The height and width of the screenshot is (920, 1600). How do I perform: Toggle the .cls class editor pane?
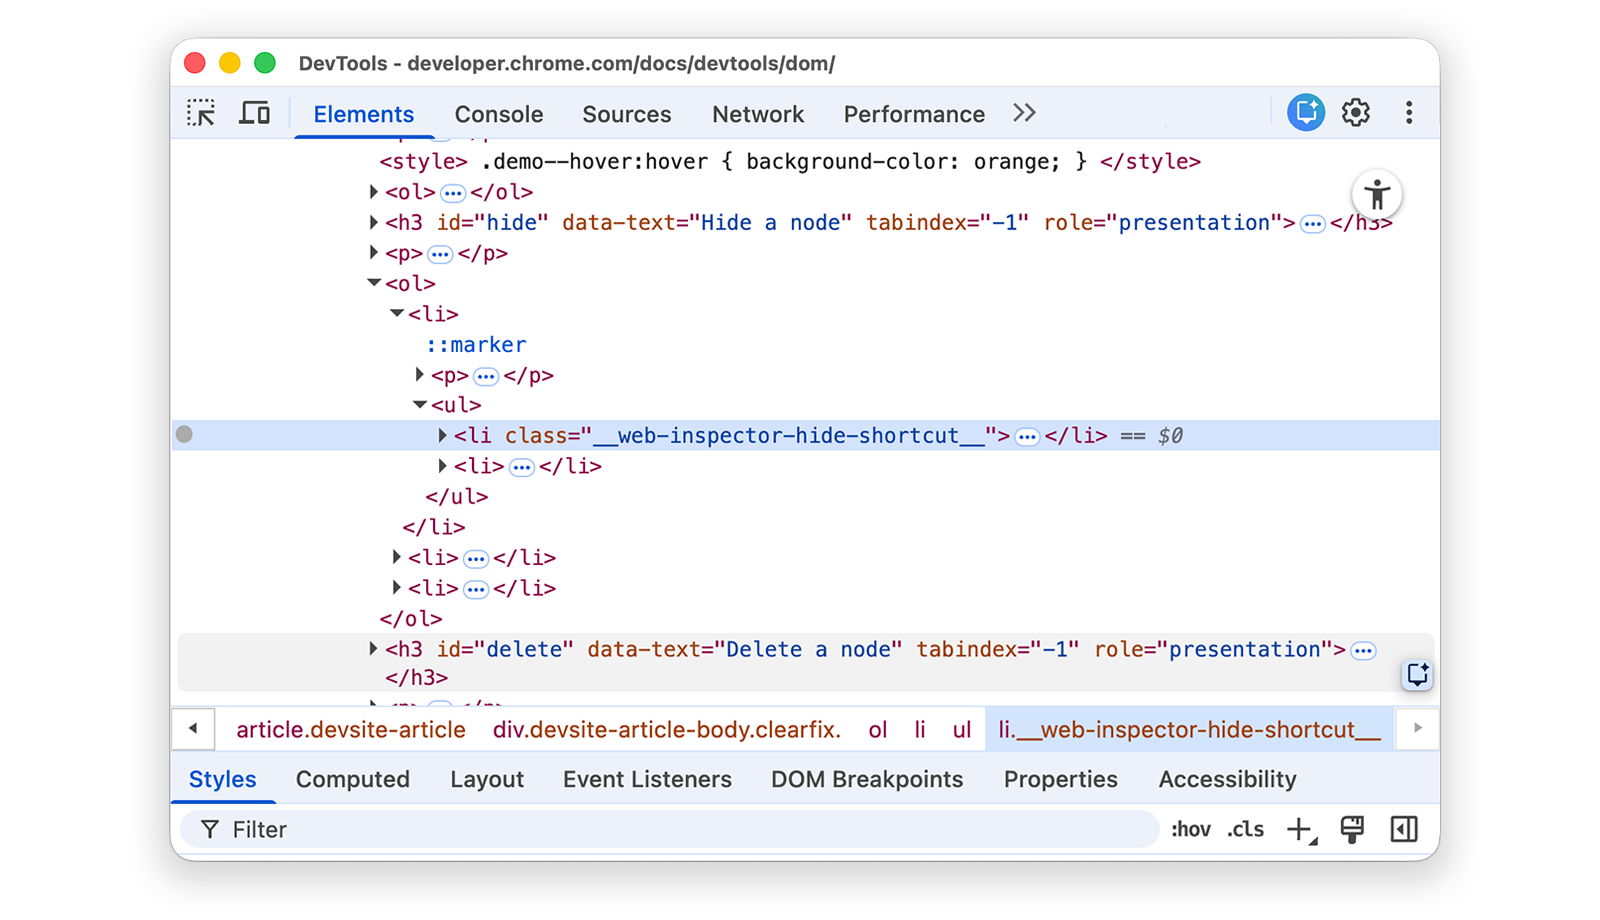[1245, 829]
